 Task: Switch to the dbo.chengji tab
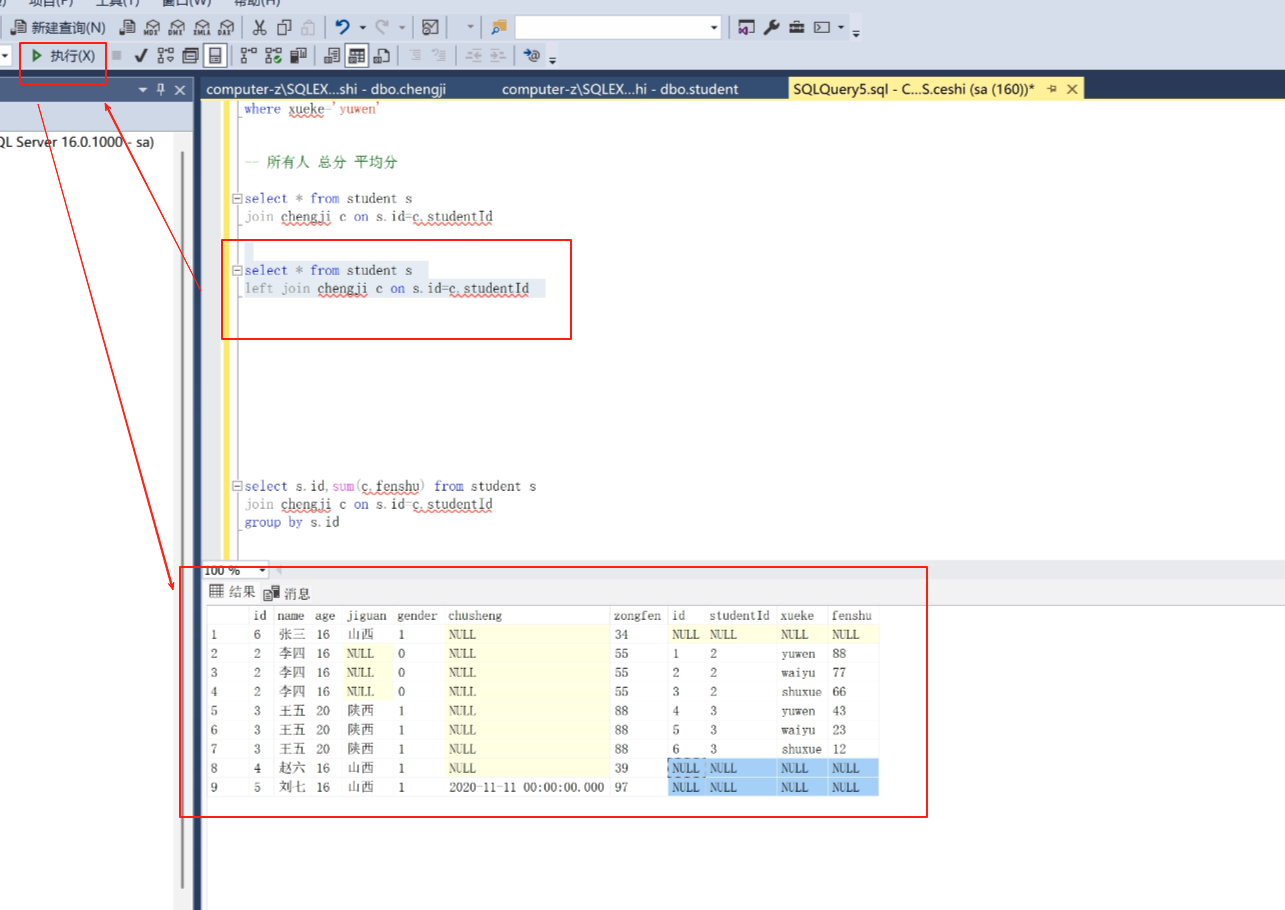[x=326, y=89]
